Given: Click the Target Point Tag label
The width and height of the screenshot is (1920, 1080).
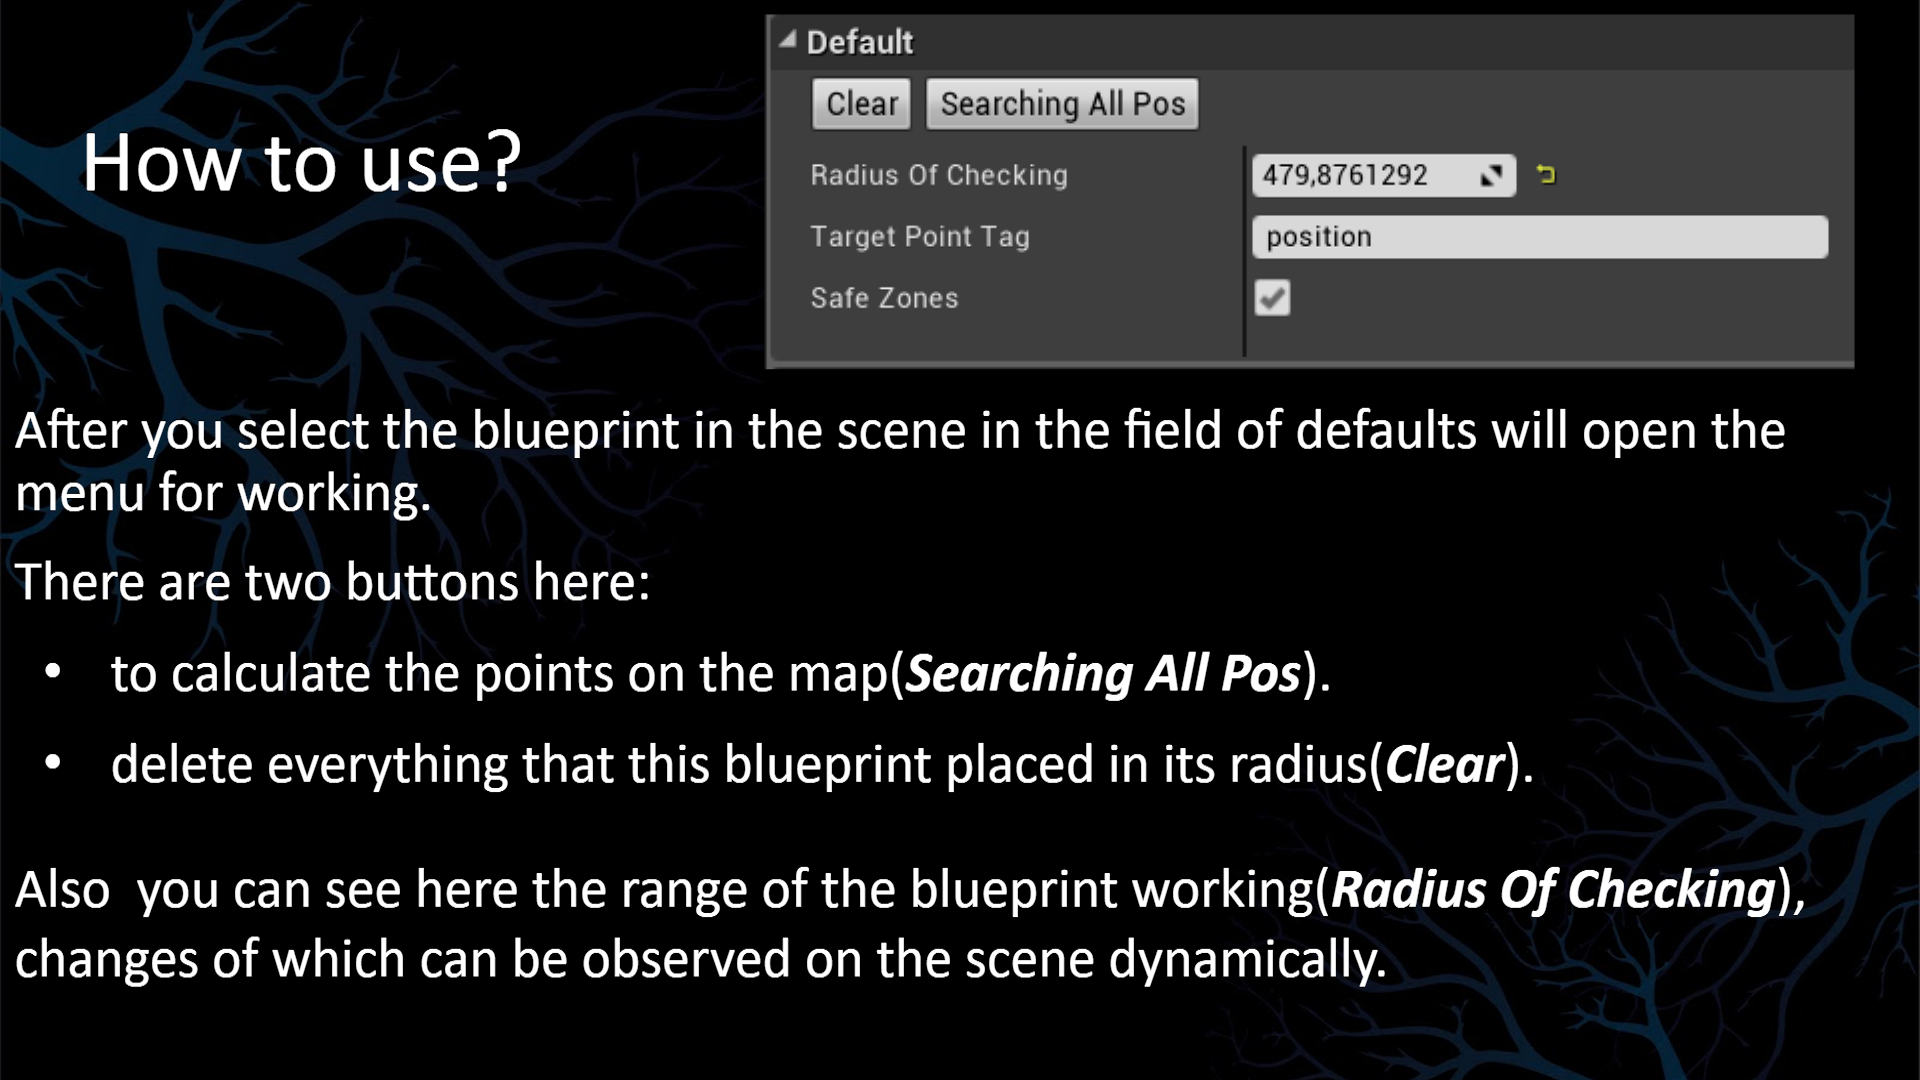Looking at the screenshot, I should (x=919, y=237).
